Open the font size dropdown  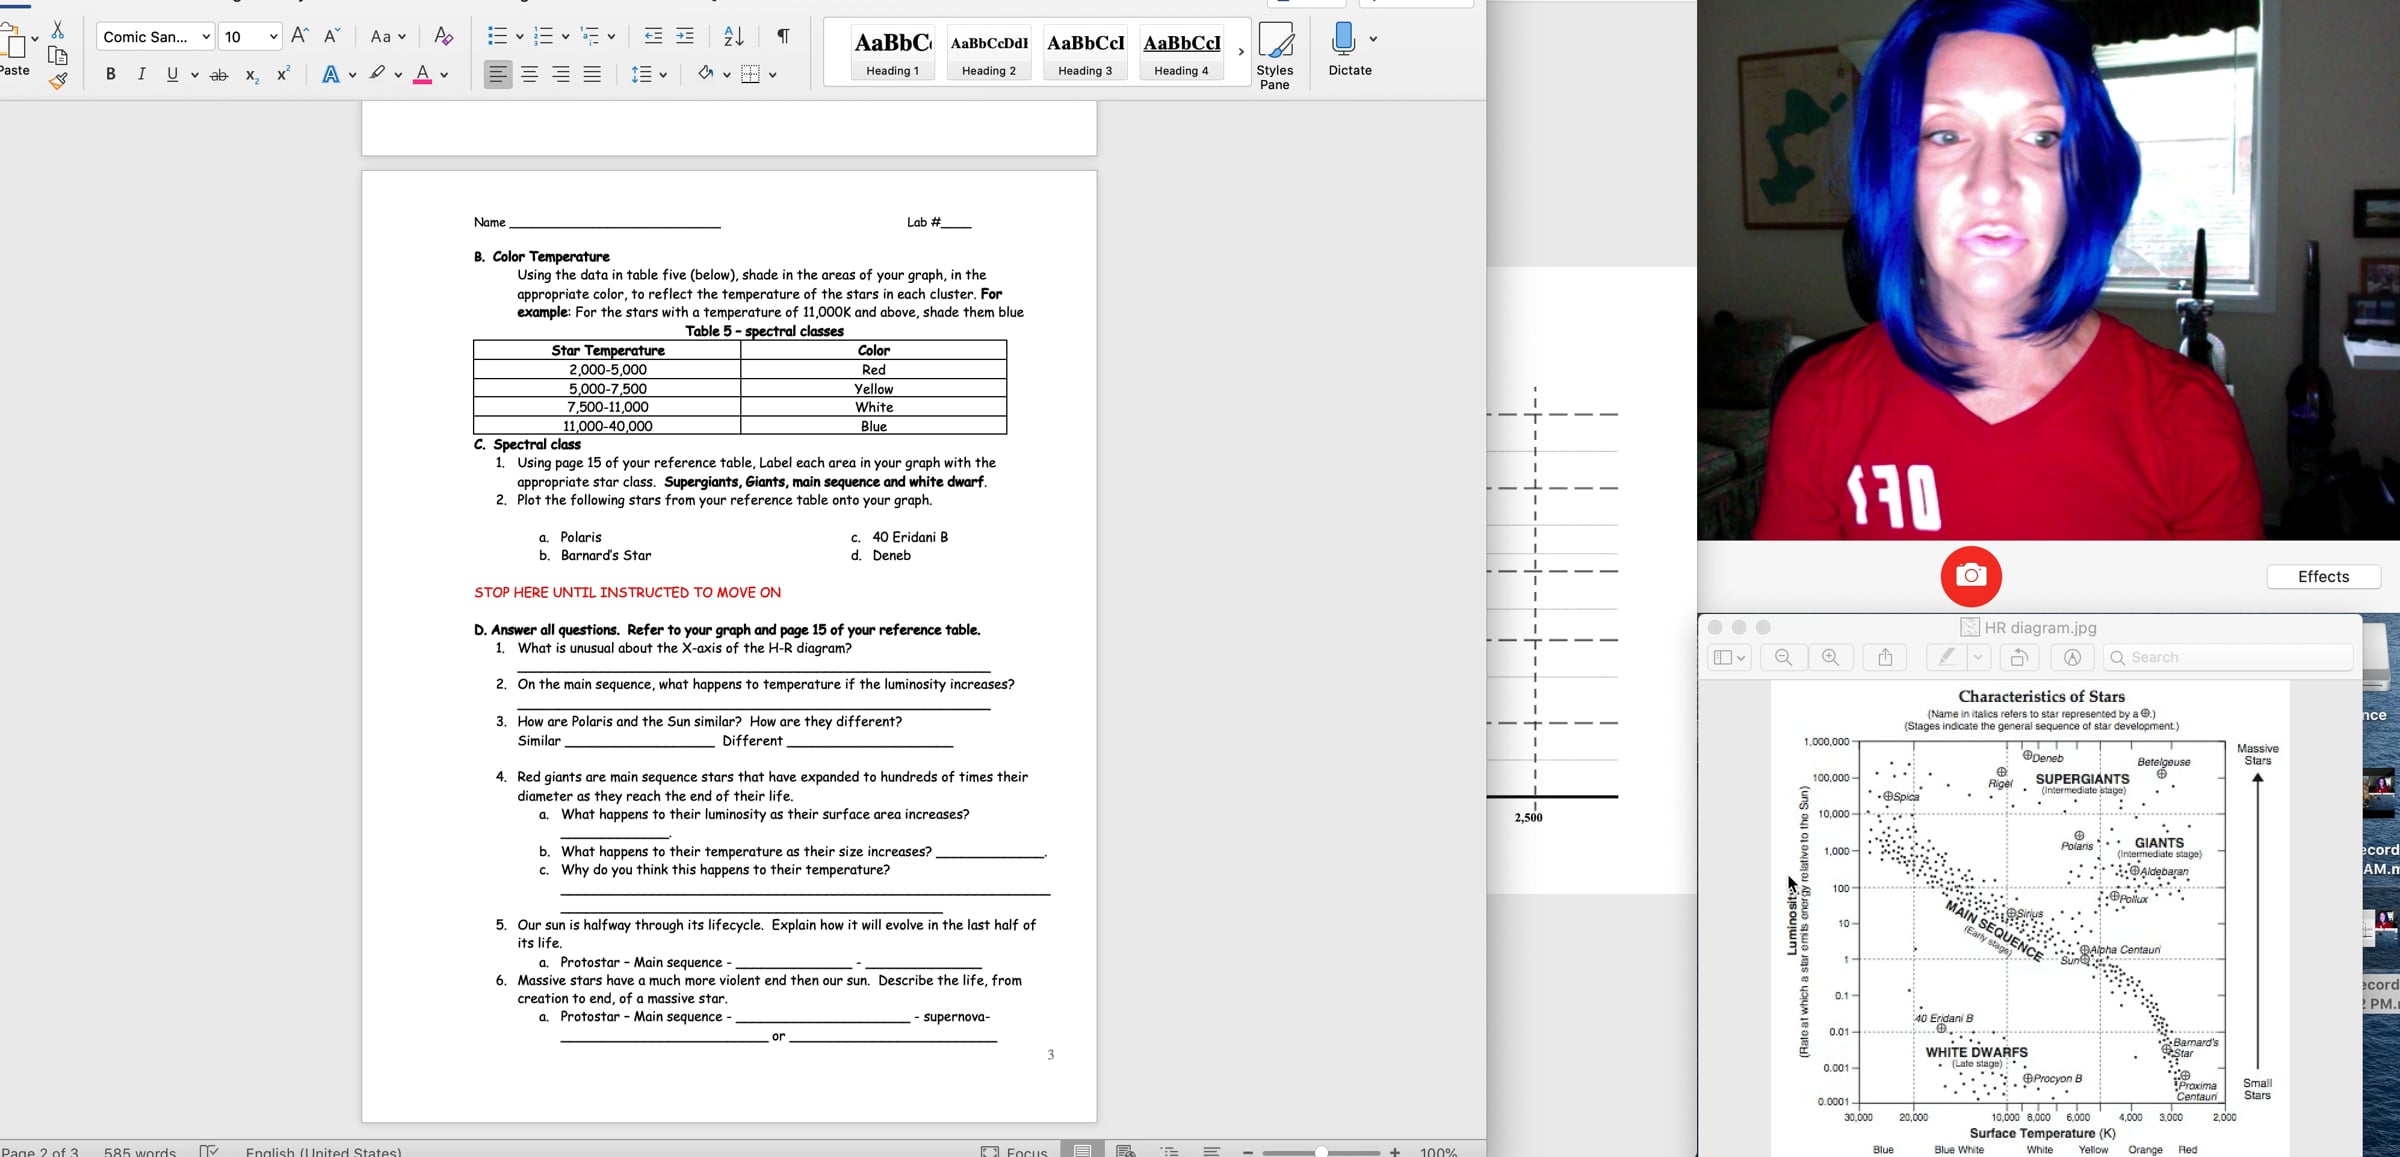pyautogui.click(x=273, y=37)
